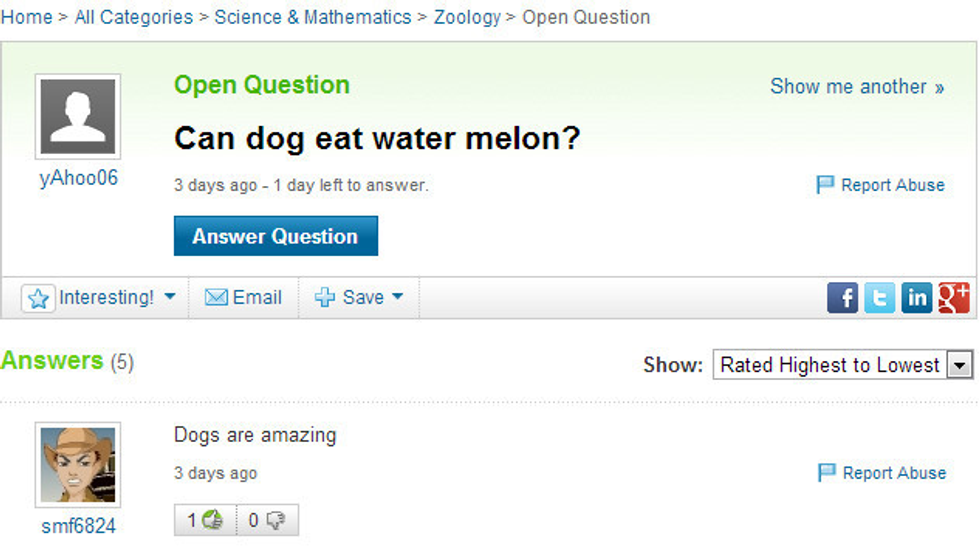Go to Science & Mathematics breadcrumb
Viewport: 980px width, 553px height.
click(312, 17)
